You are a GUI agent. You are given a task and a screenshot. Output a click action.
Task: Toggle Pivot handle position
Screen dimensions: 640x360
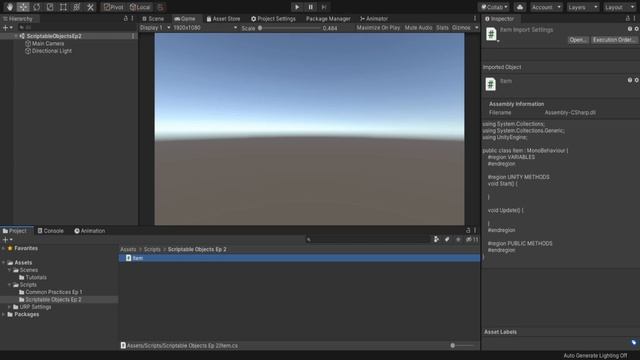pyautogui.click(x=113, y=7)
